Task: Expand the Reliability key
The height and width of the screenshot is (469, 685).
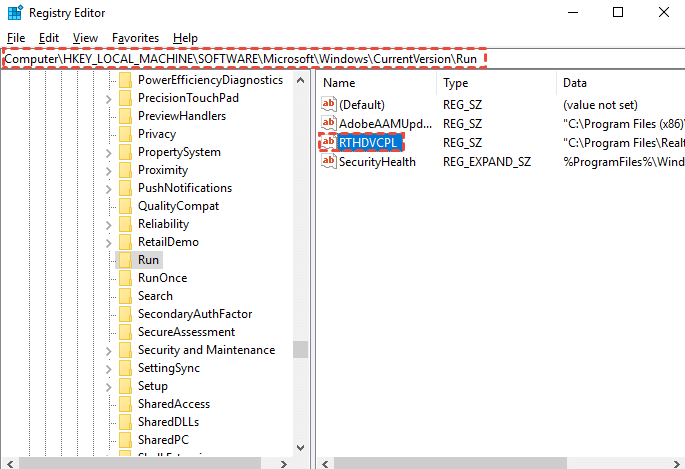Action: point(109,225)
